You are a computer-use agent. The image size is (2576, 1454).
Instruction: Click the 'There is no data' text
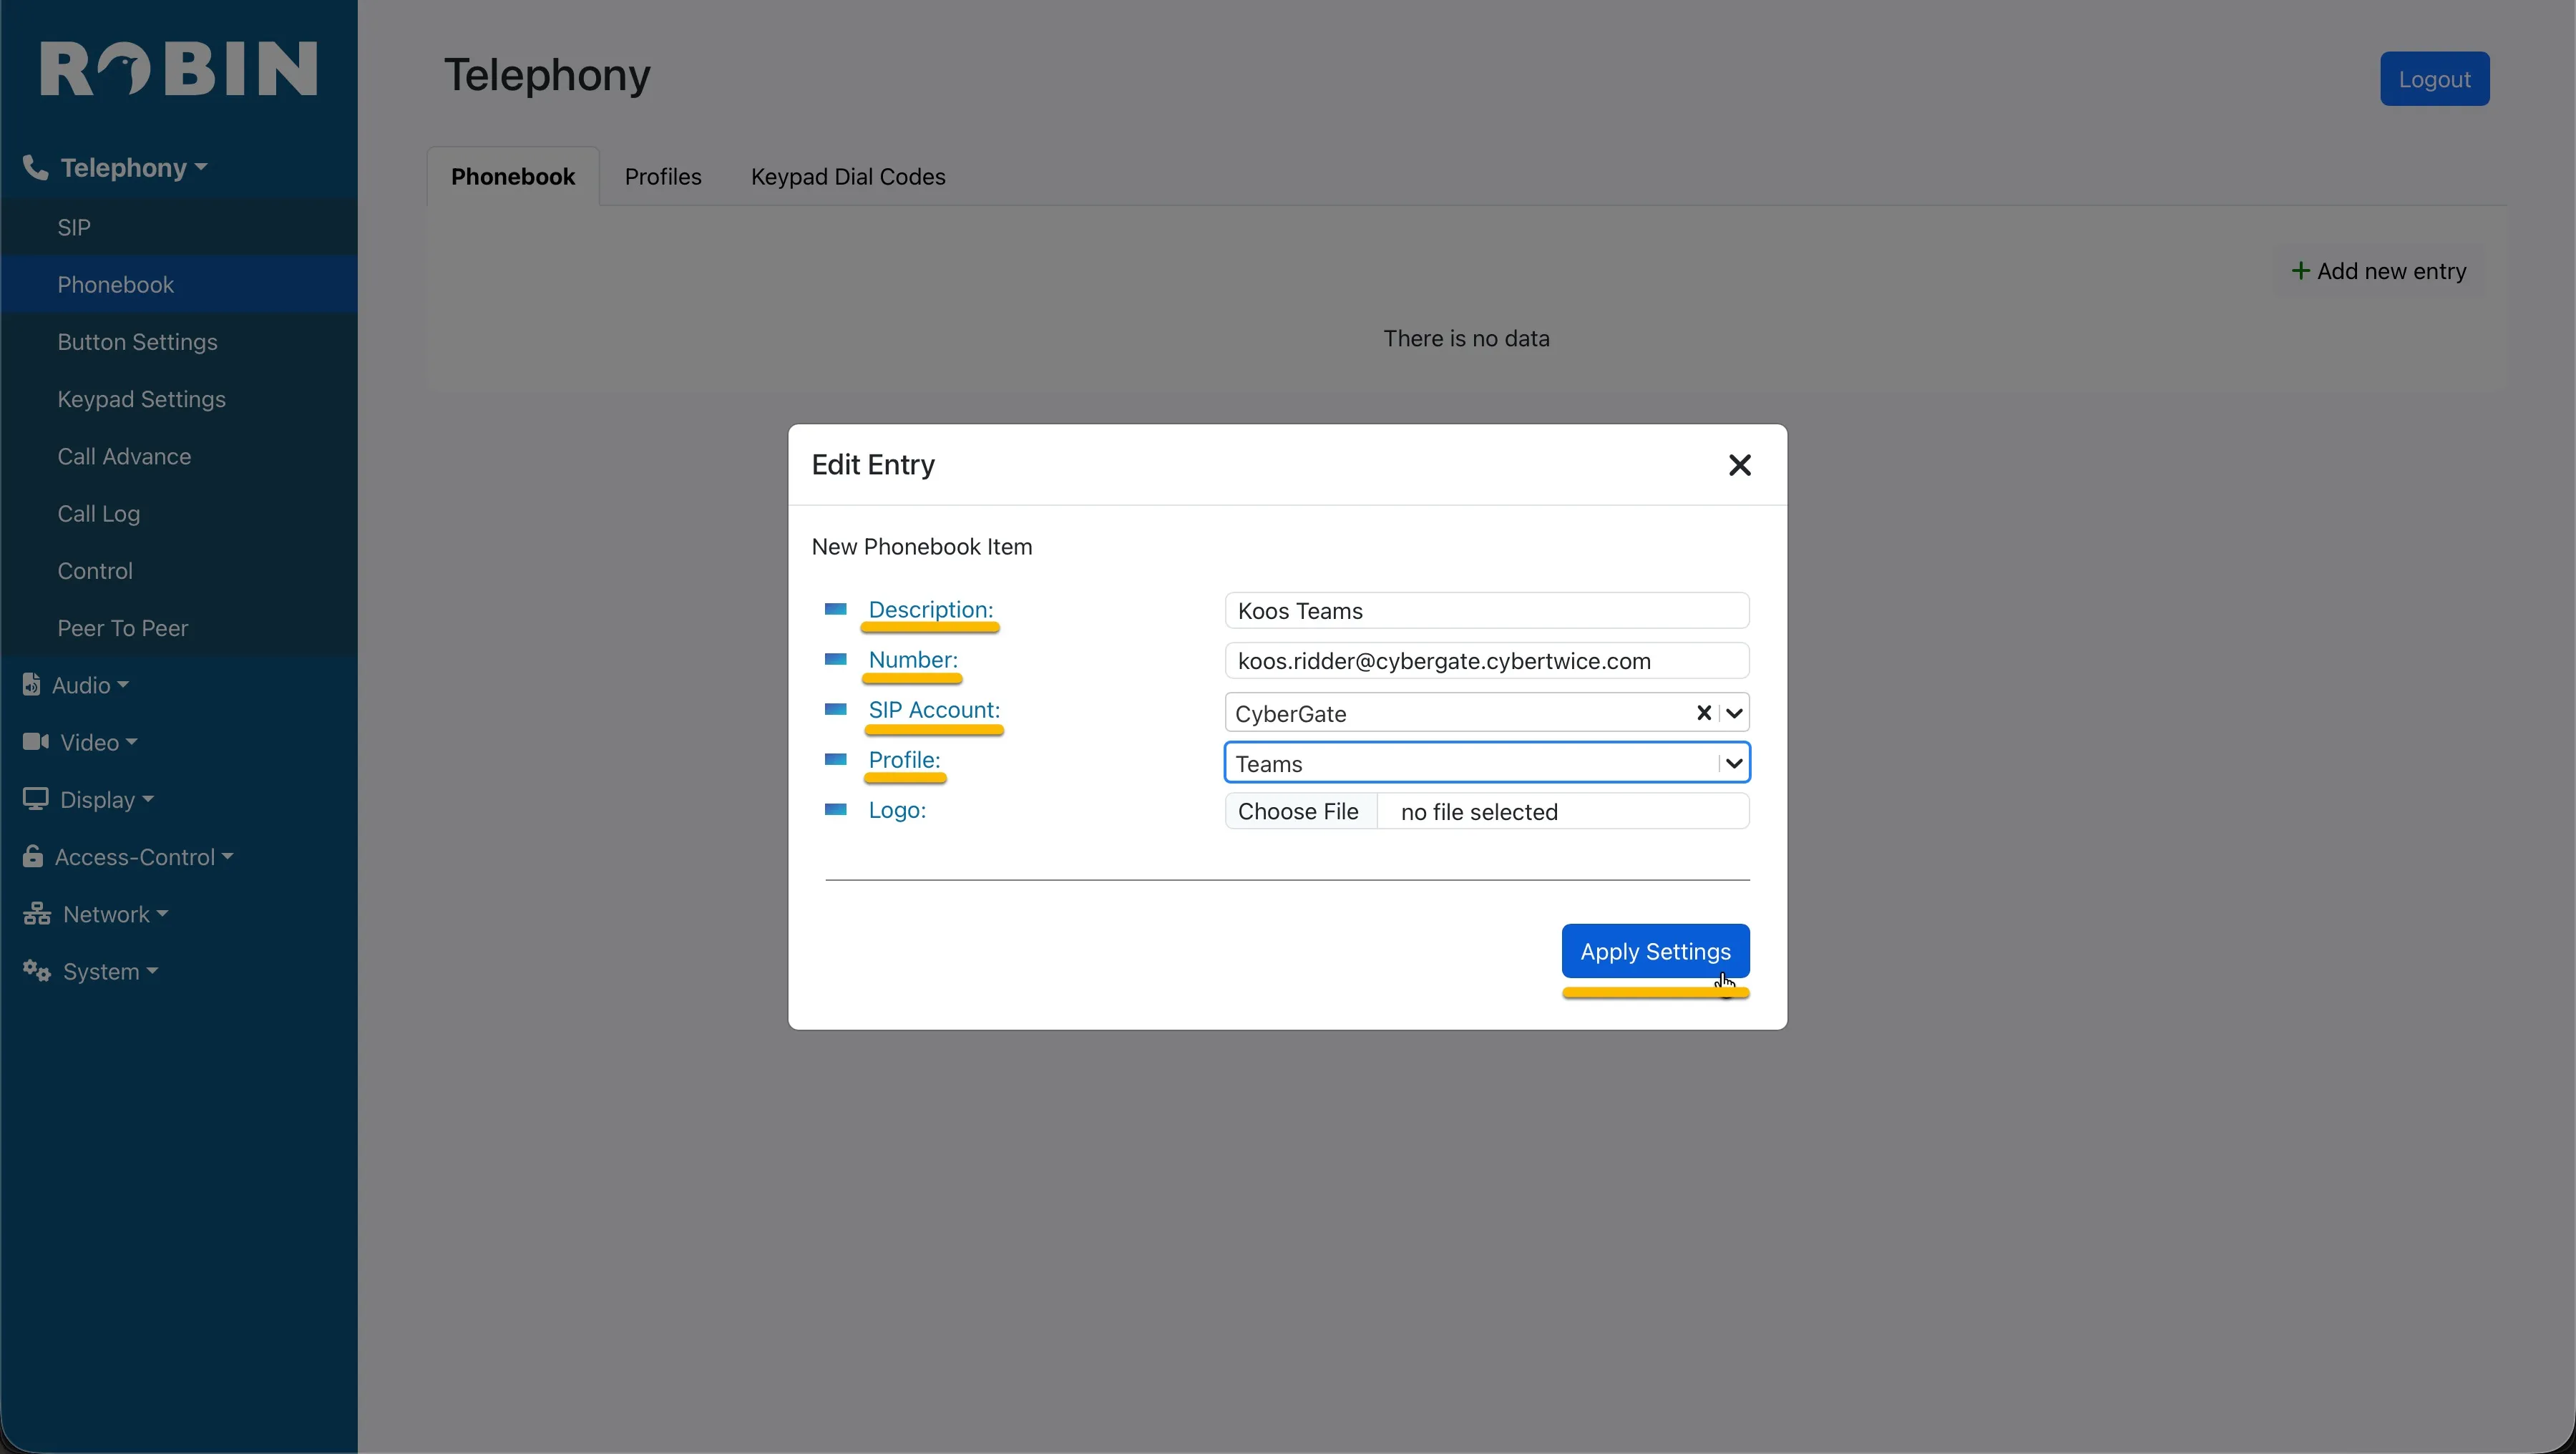pos(1466,338)
